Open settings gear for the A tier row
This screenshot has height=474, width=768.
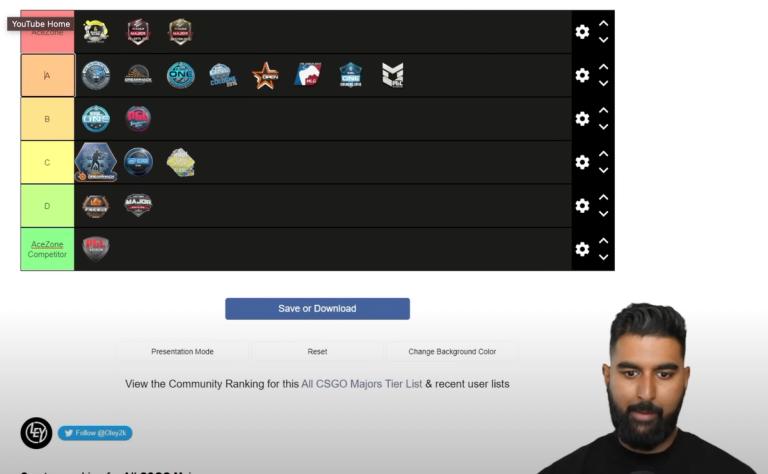pyautogui.click(x=582, y=75)
